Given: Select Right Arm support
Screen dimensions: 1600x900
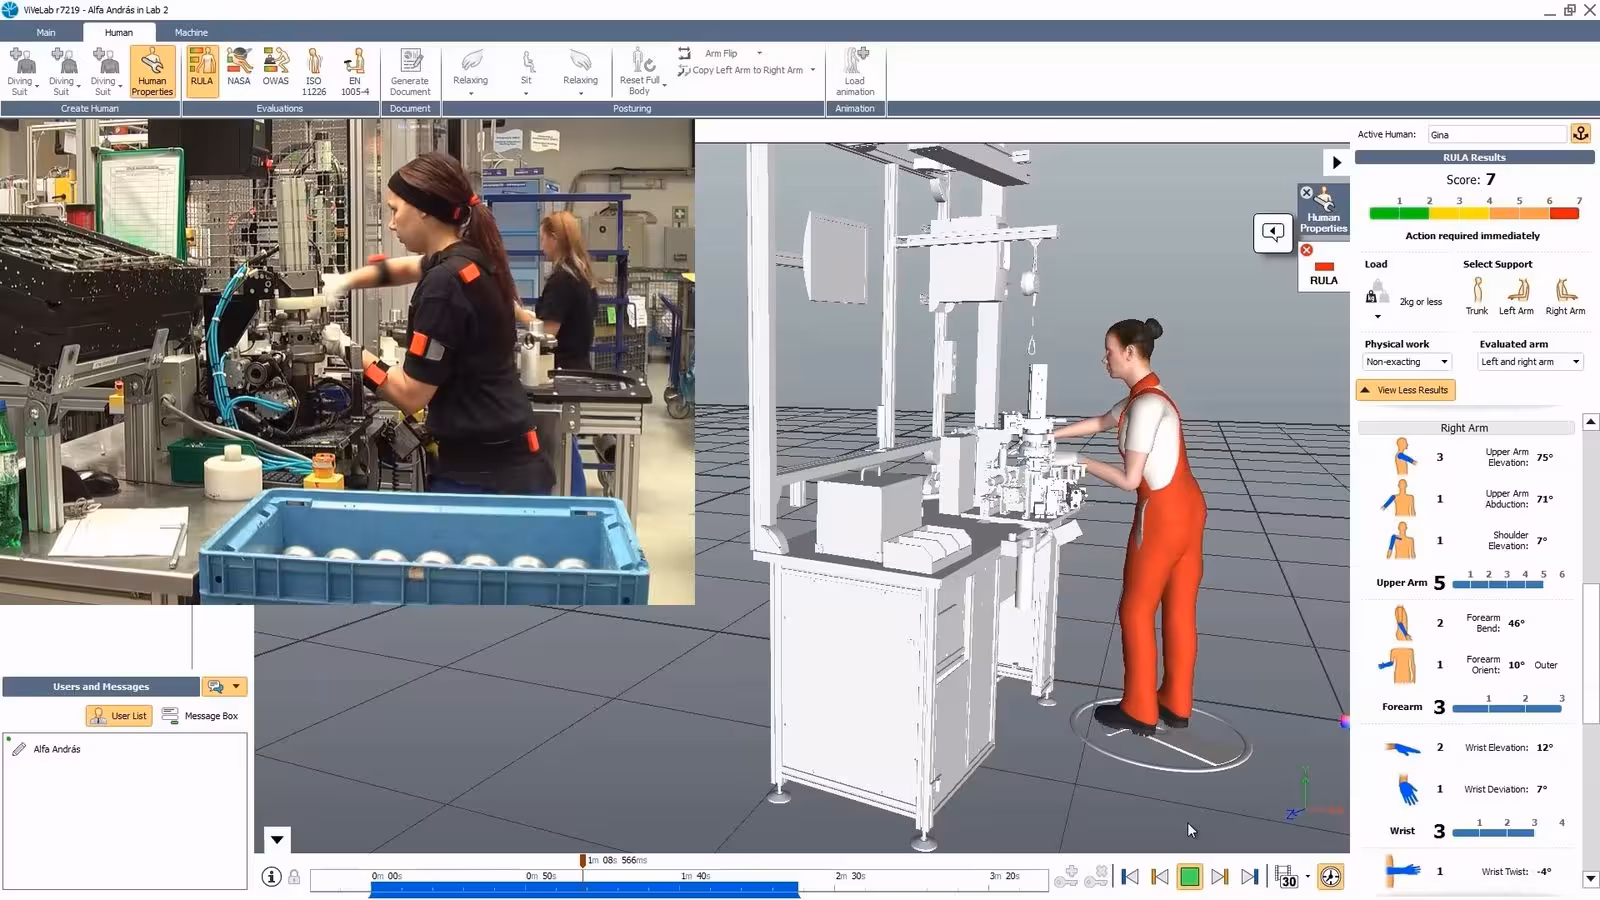Looking at the screenshot, I should point(1565,296).
